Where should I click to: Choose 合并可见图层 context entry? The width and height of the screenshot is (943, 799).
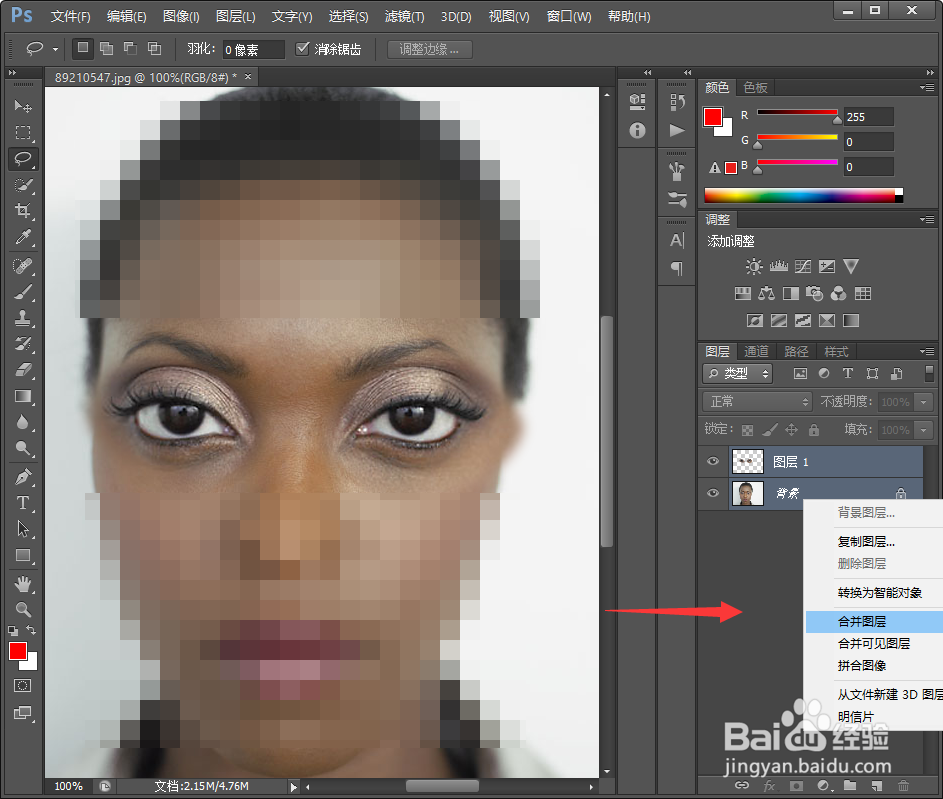pos(874,643)
